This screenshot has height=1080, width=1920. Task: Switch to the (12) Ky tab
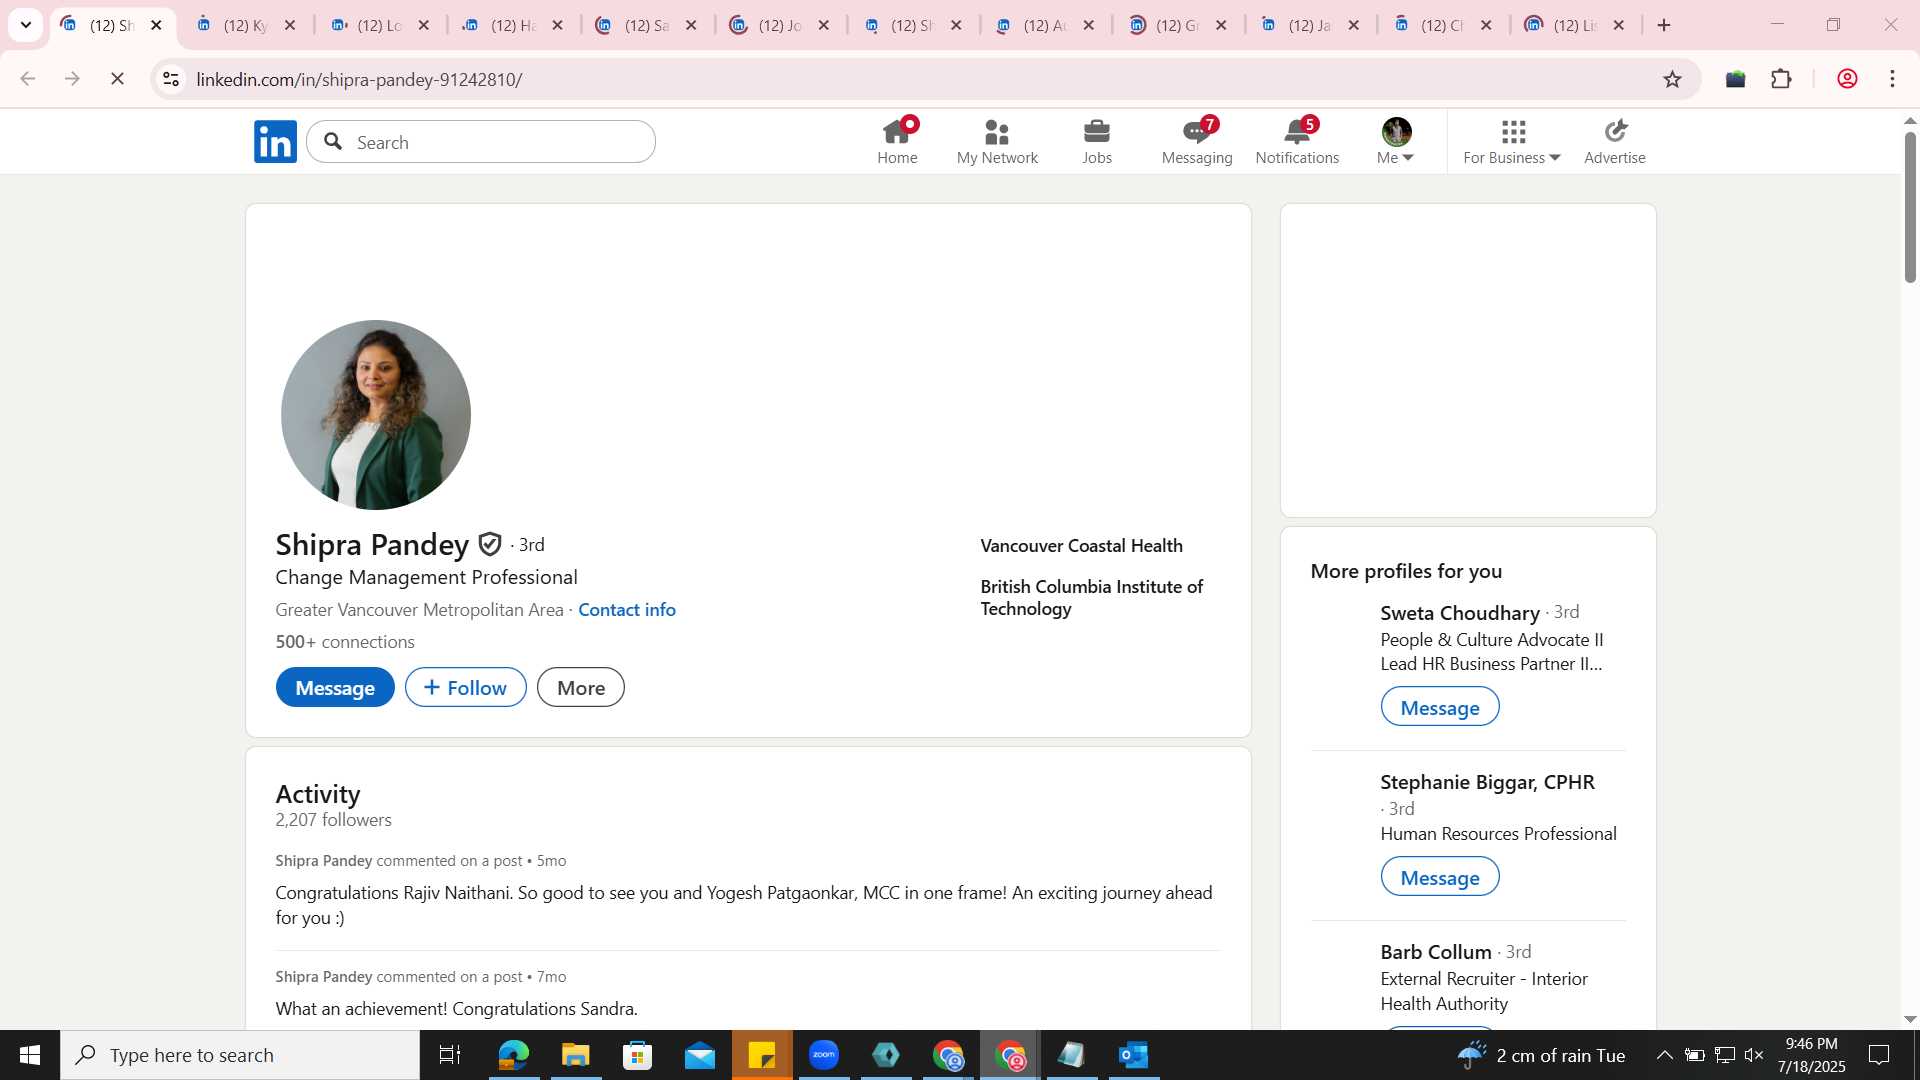pos(246,25)
